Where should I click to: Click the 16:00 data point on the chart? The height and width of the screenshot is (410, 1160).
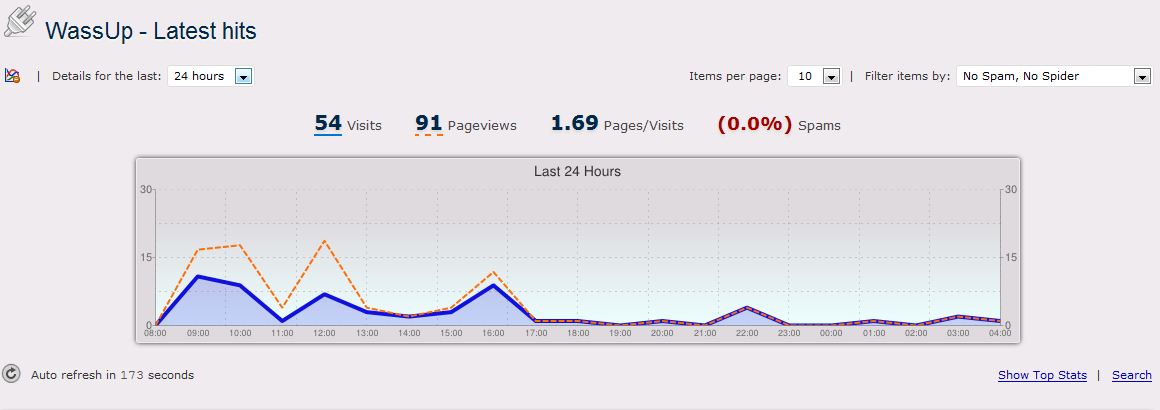(x=493, y=285)
